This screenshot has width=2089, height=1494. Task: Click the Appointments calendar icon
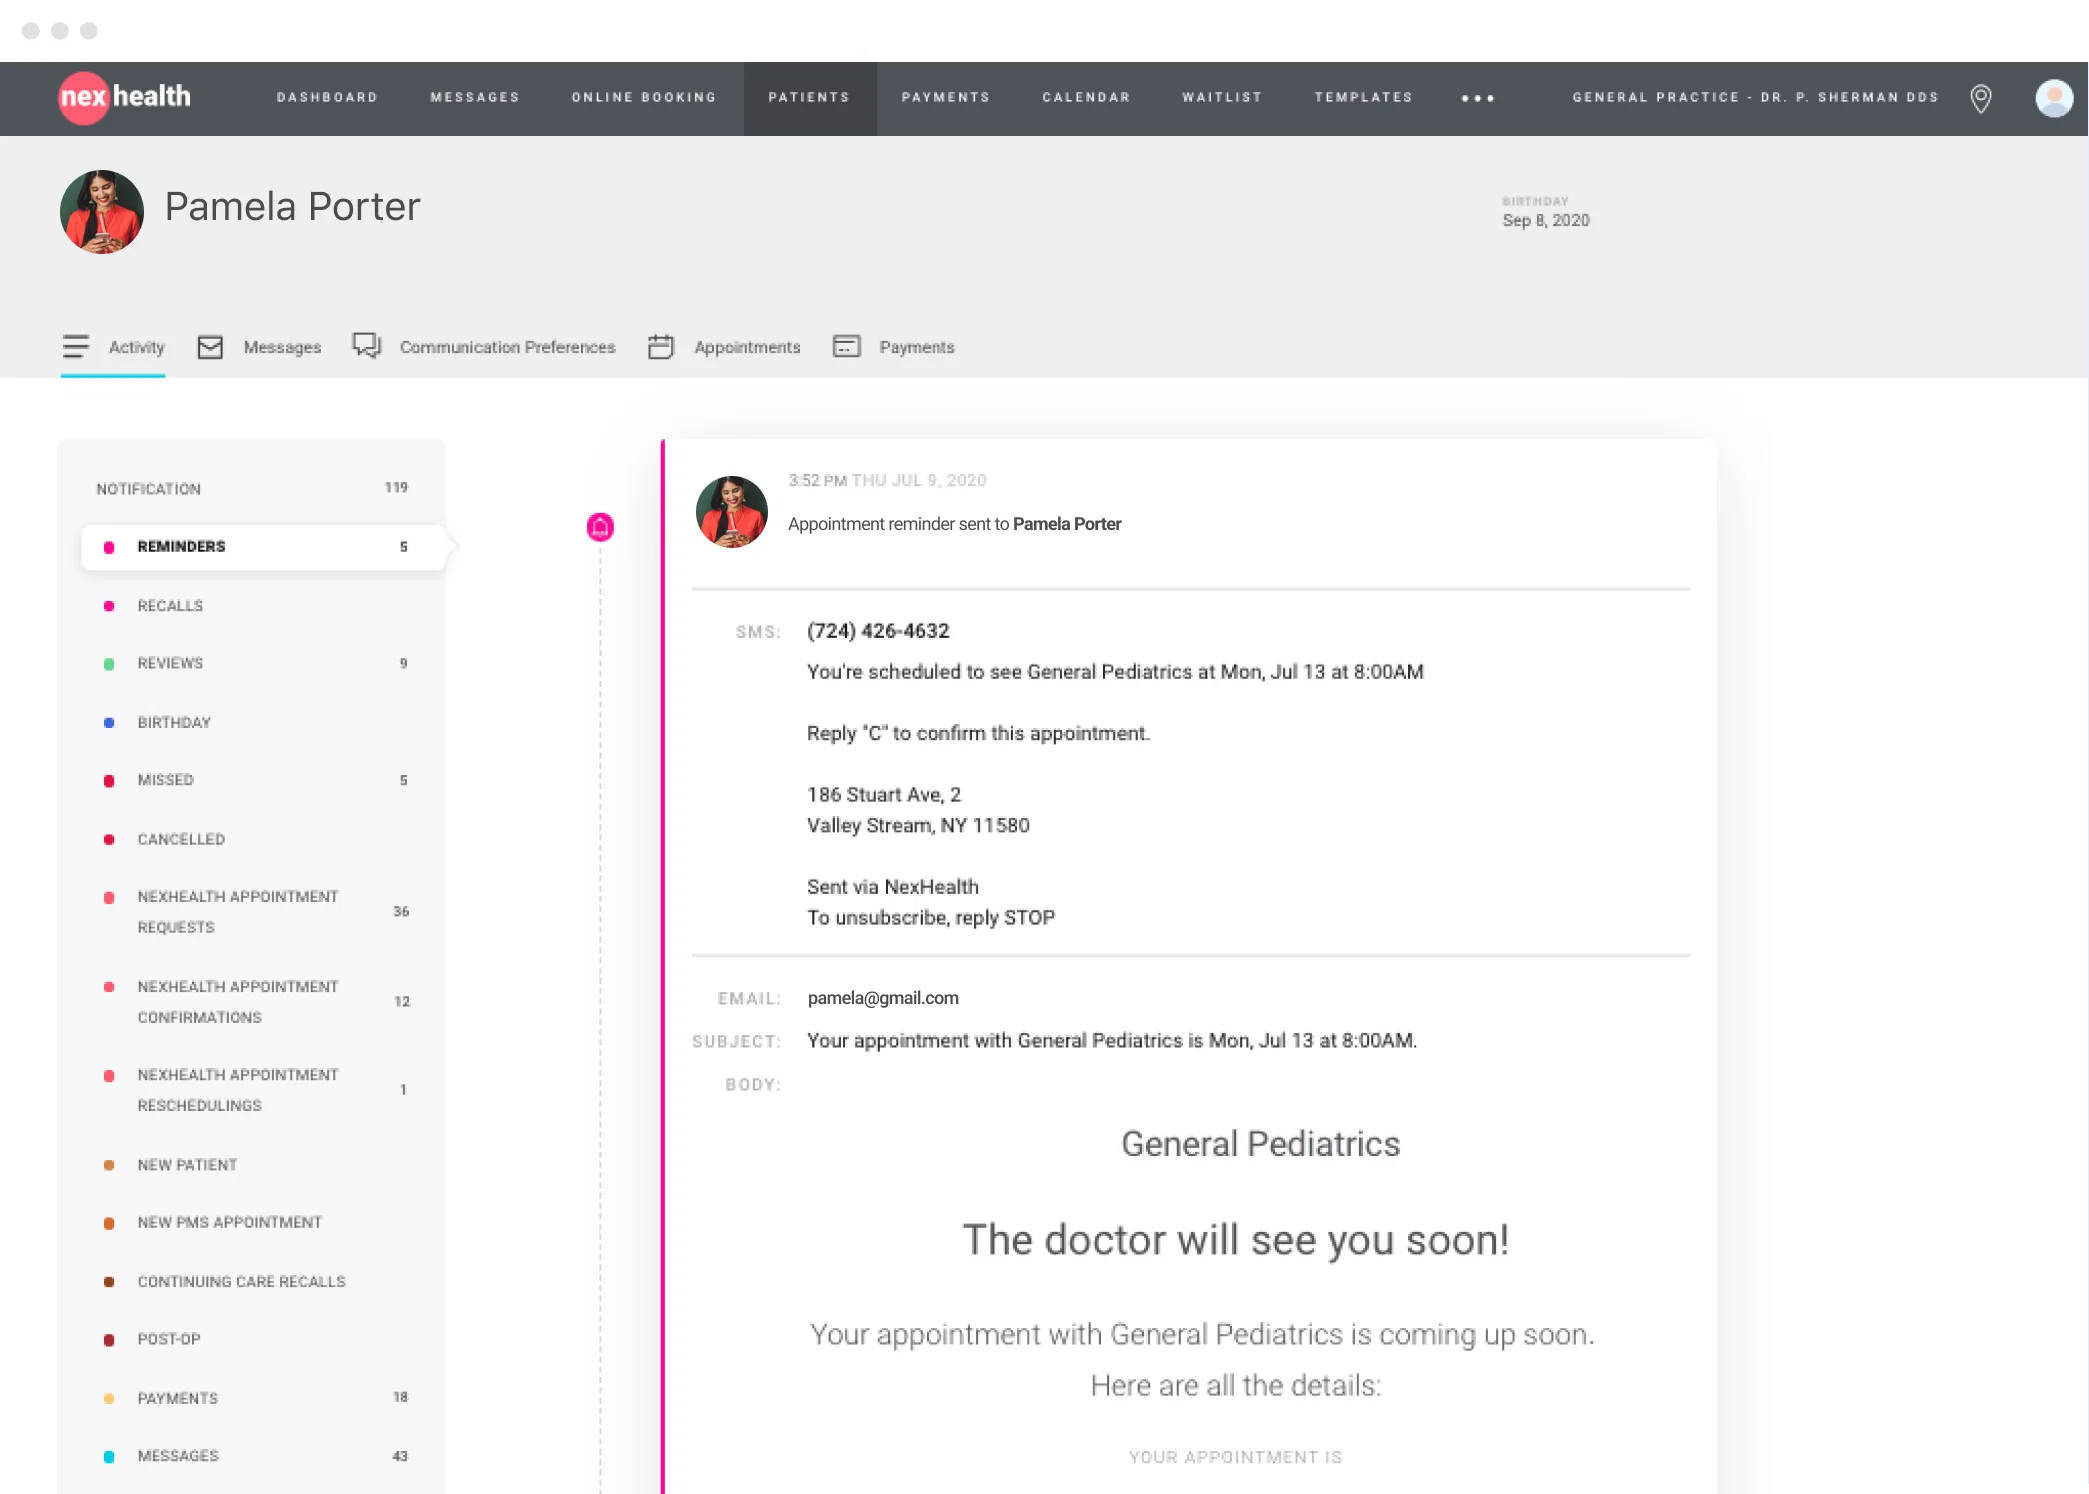pos(661,346)
